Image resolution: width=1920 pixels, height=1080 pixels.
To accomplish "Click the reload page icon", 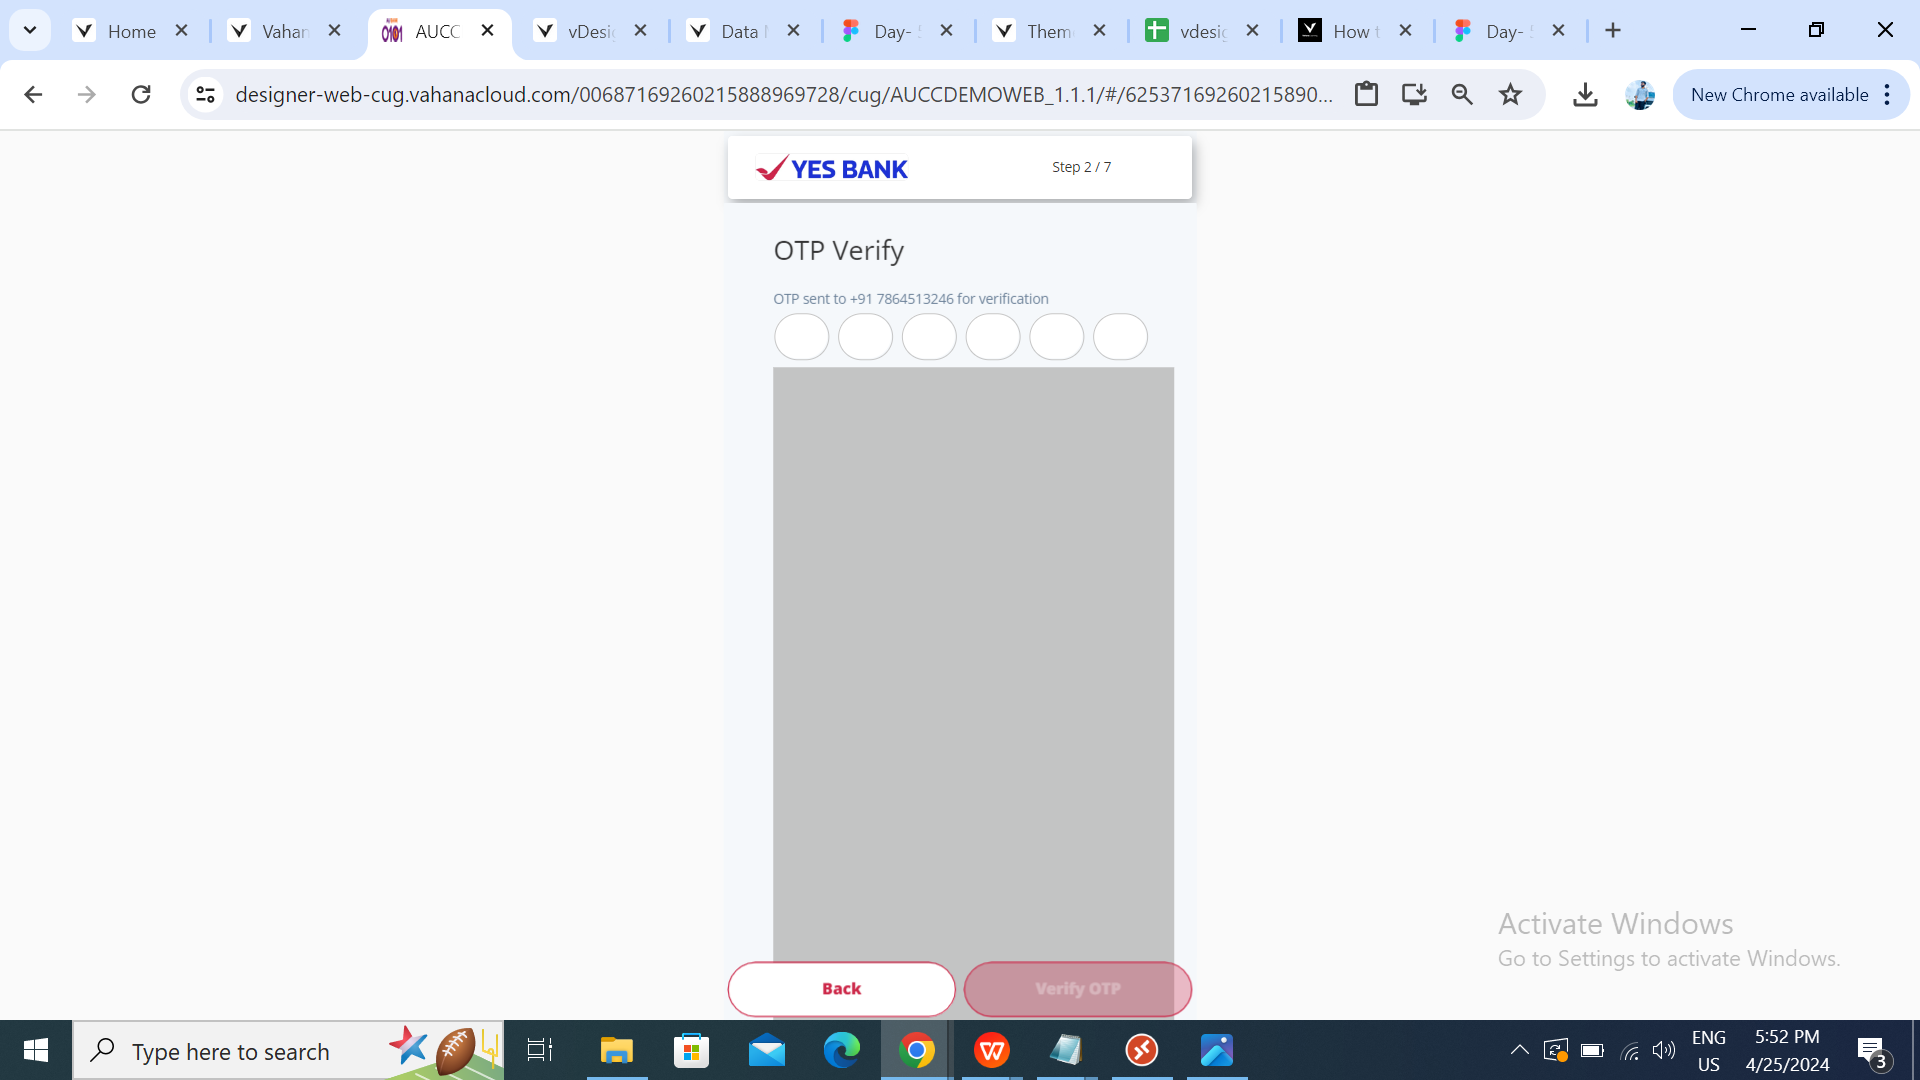I will (x=141, y=95).
